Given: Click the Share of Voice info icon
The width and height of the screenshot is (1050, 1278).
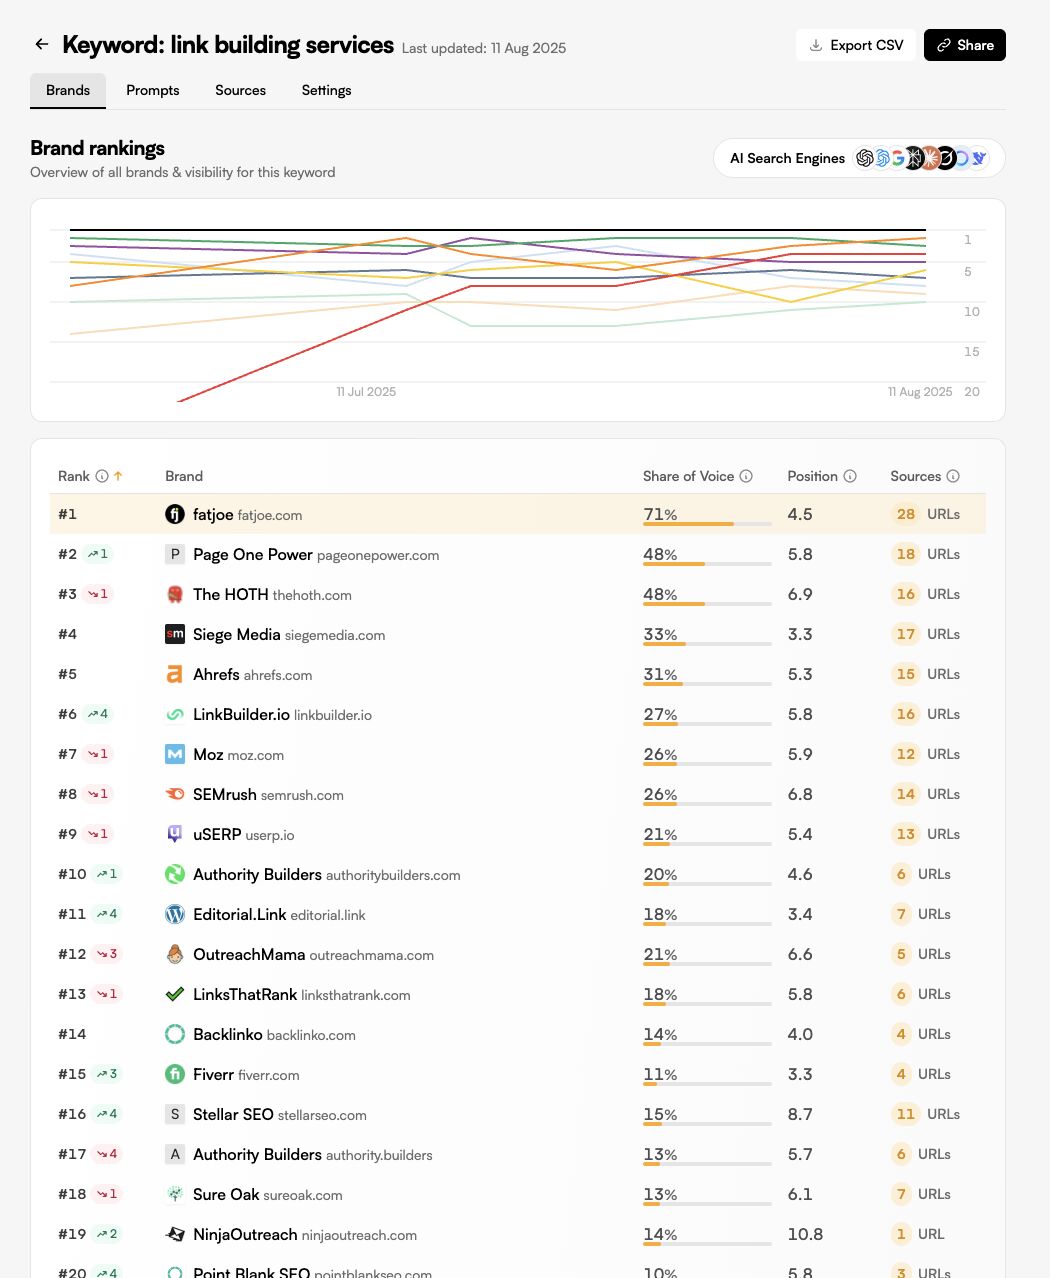Looking at the screenshot, I should click(x=746, y=476).
